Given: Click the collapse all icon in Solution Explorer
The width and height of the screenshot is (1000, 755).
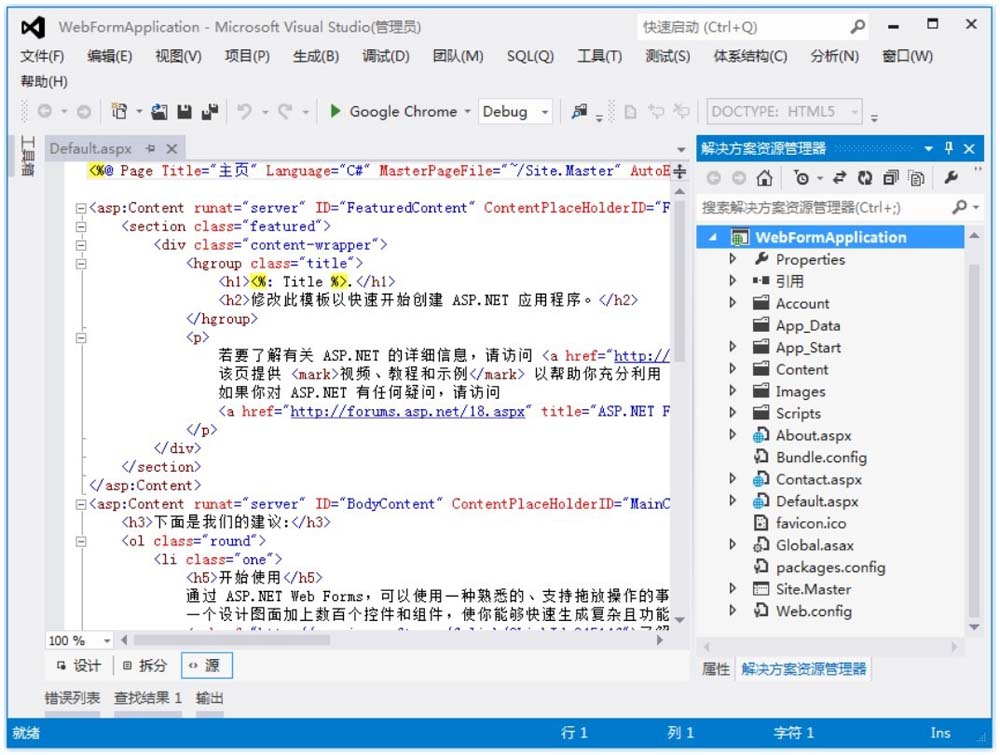Looking at the screenshot, I should (x=891, y=178).
